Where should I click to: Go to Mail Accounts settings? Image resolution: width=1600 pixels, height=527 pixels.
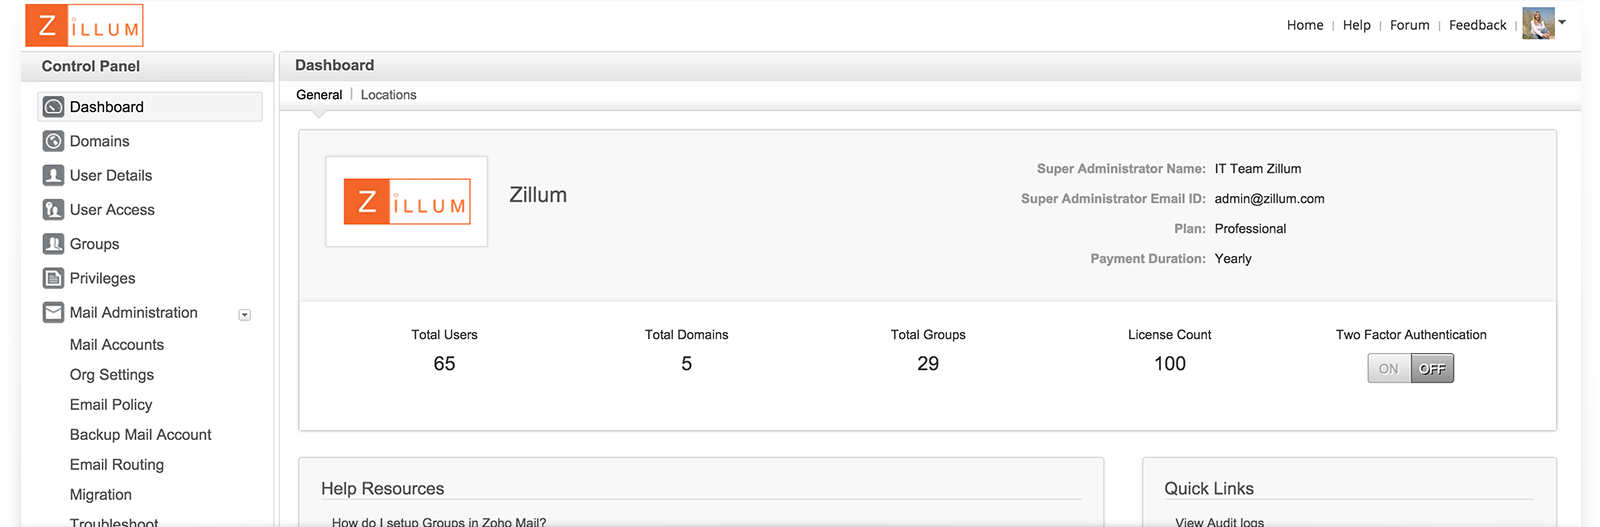pos(117,345)
